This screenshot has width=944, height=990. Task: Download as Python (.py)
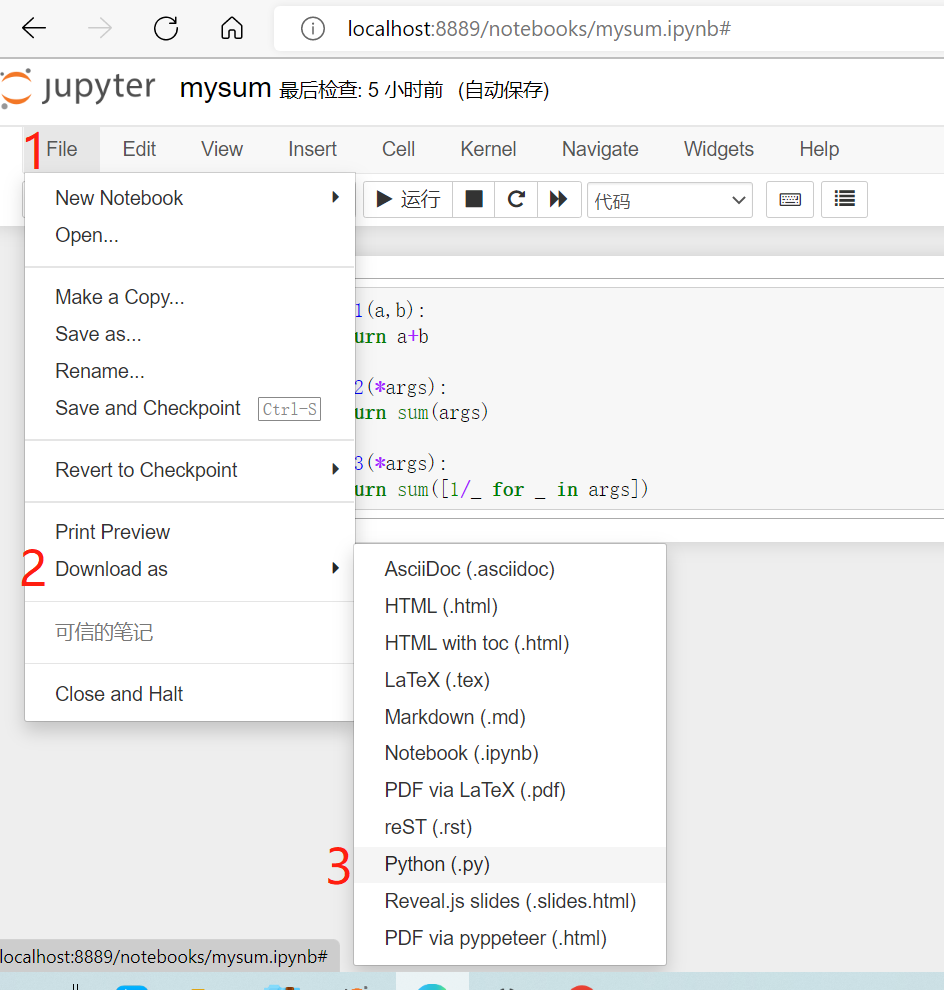(510, 864)
